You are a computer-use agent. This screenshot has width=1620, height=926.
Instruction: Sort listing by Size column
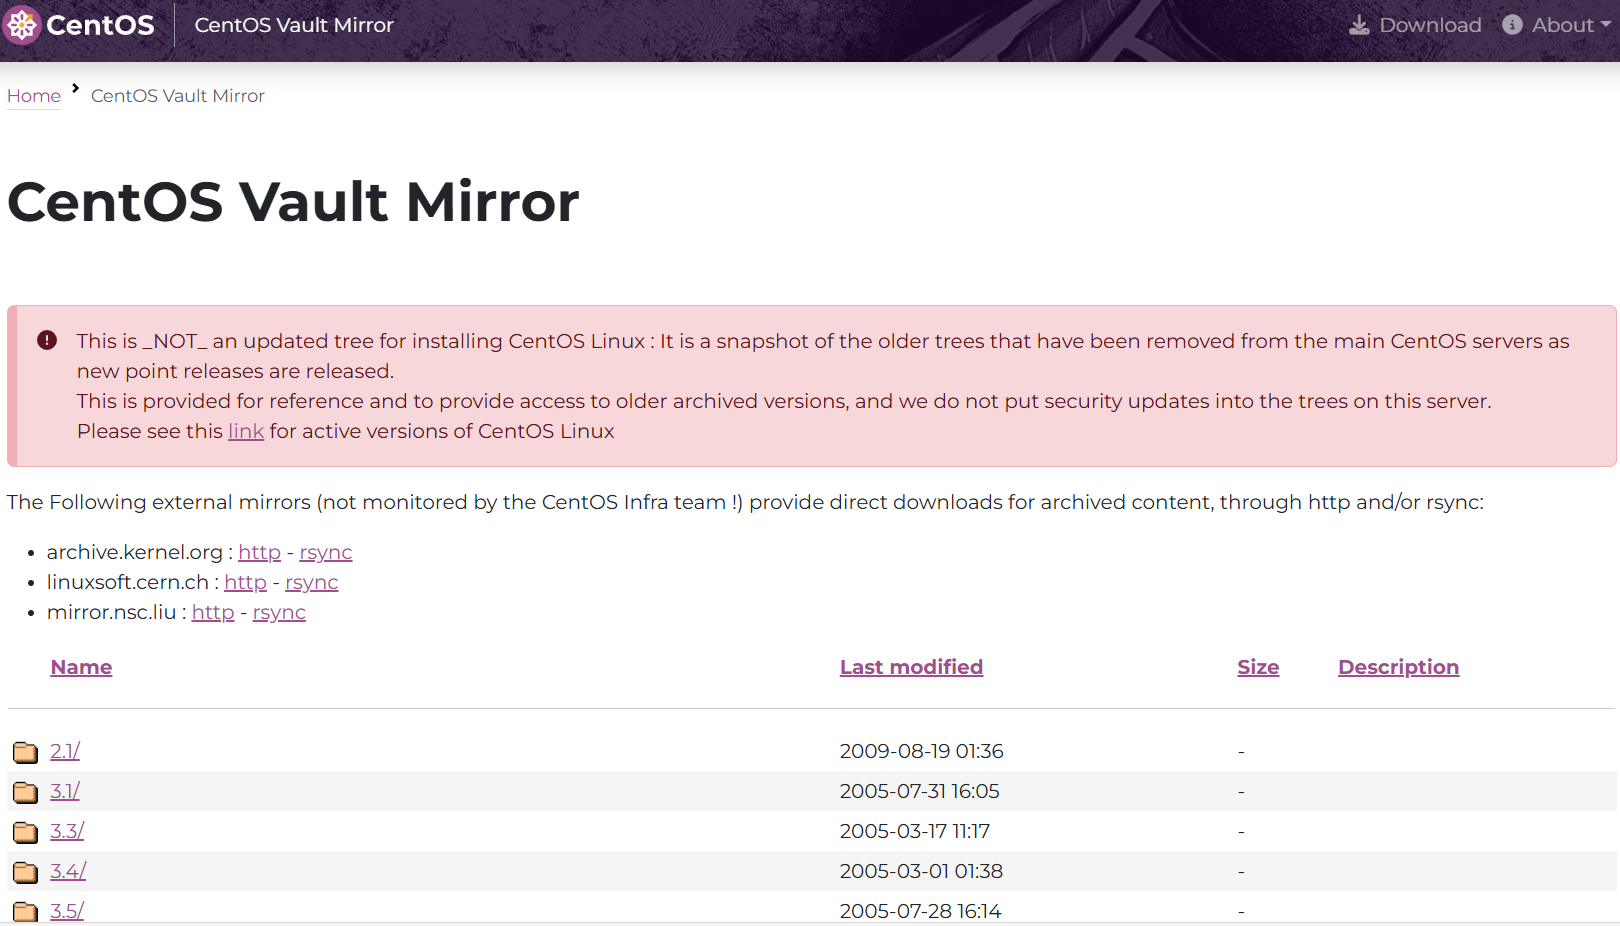pos(1258,667)
